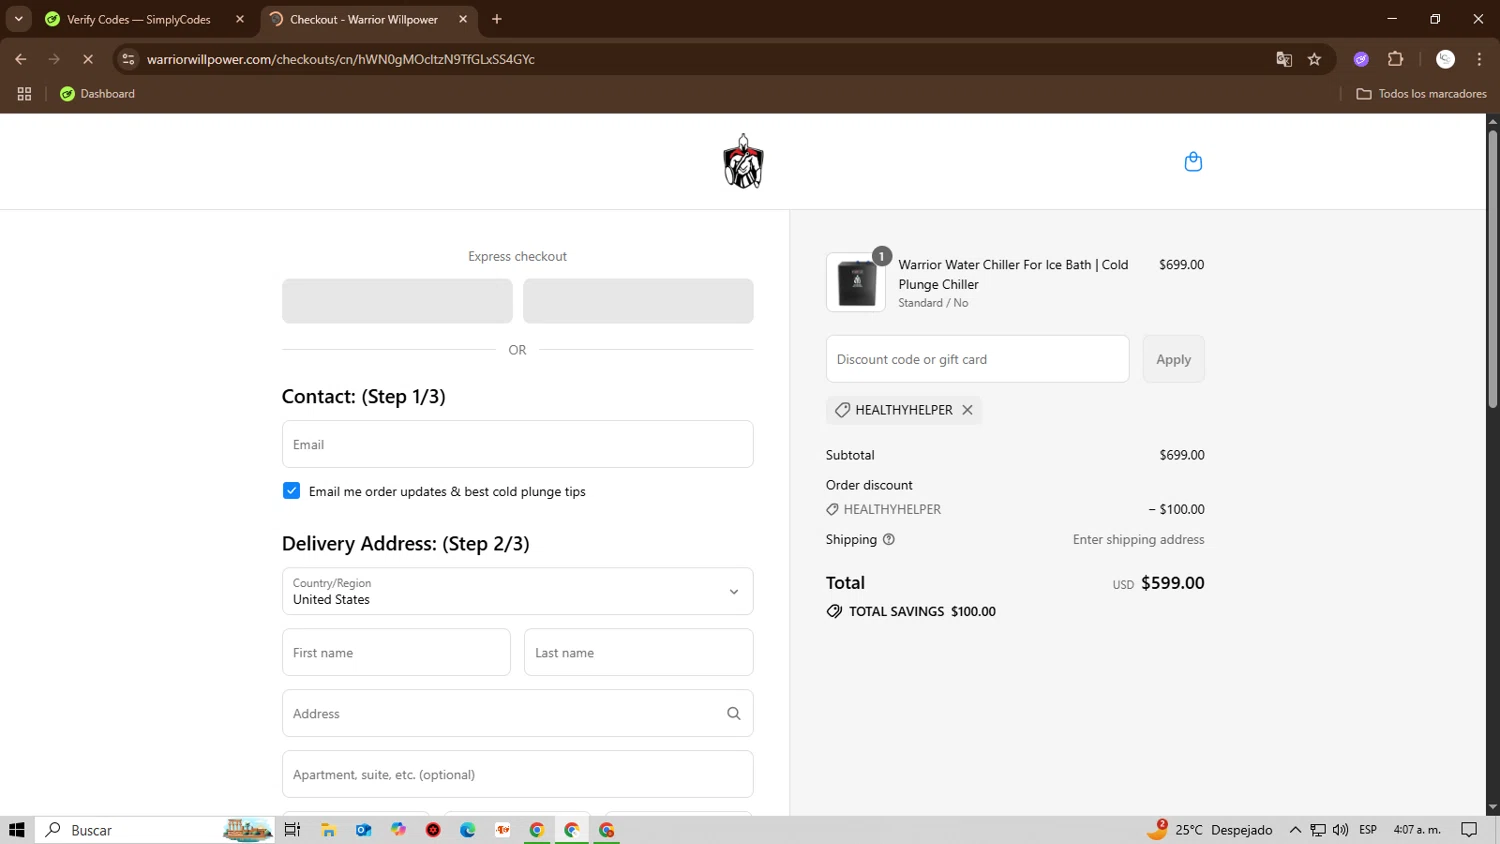The width and height of the screenshot is (1500, 844).
Task: Open the notification center icon
Action: [1469, 830]
